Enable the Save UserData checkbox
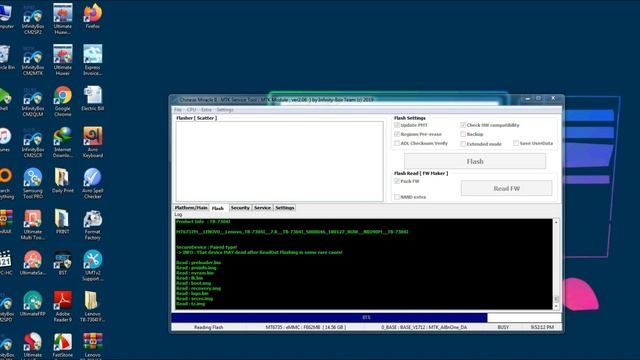The height and width of the screenshot is (360, 640). [x=516, y=143]
